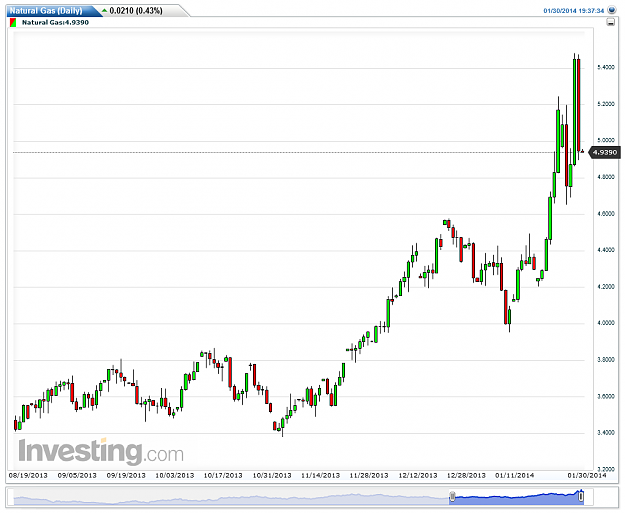Click the y-axis label '5.2000'
625x513 pixels.
pyautogui.click(x=606, y=104)
